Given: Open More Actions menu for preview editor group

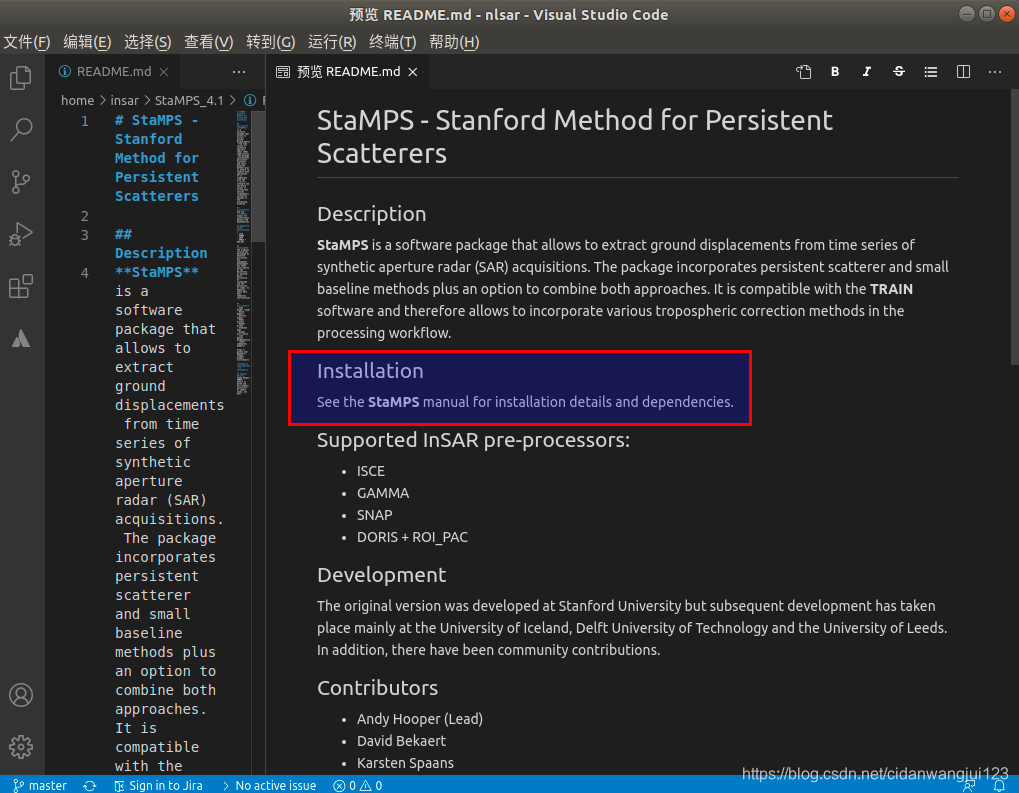Looking at the screenshot, I should point(995,72).
